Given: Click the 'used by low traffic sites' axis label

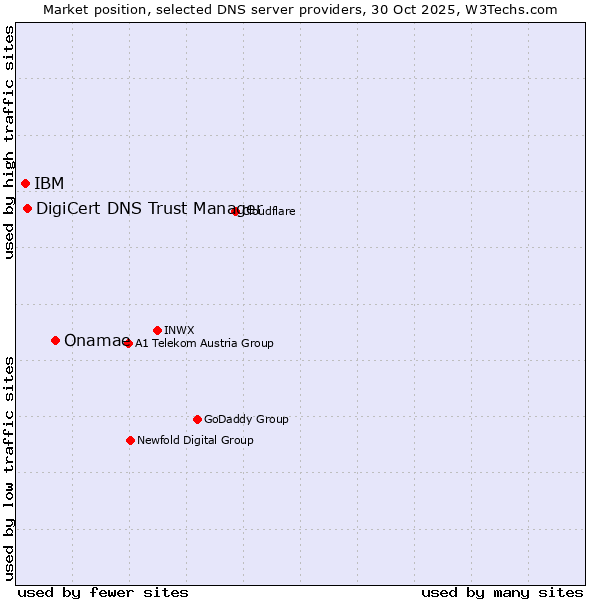Looking at the screenshot, I should (9, 468).
